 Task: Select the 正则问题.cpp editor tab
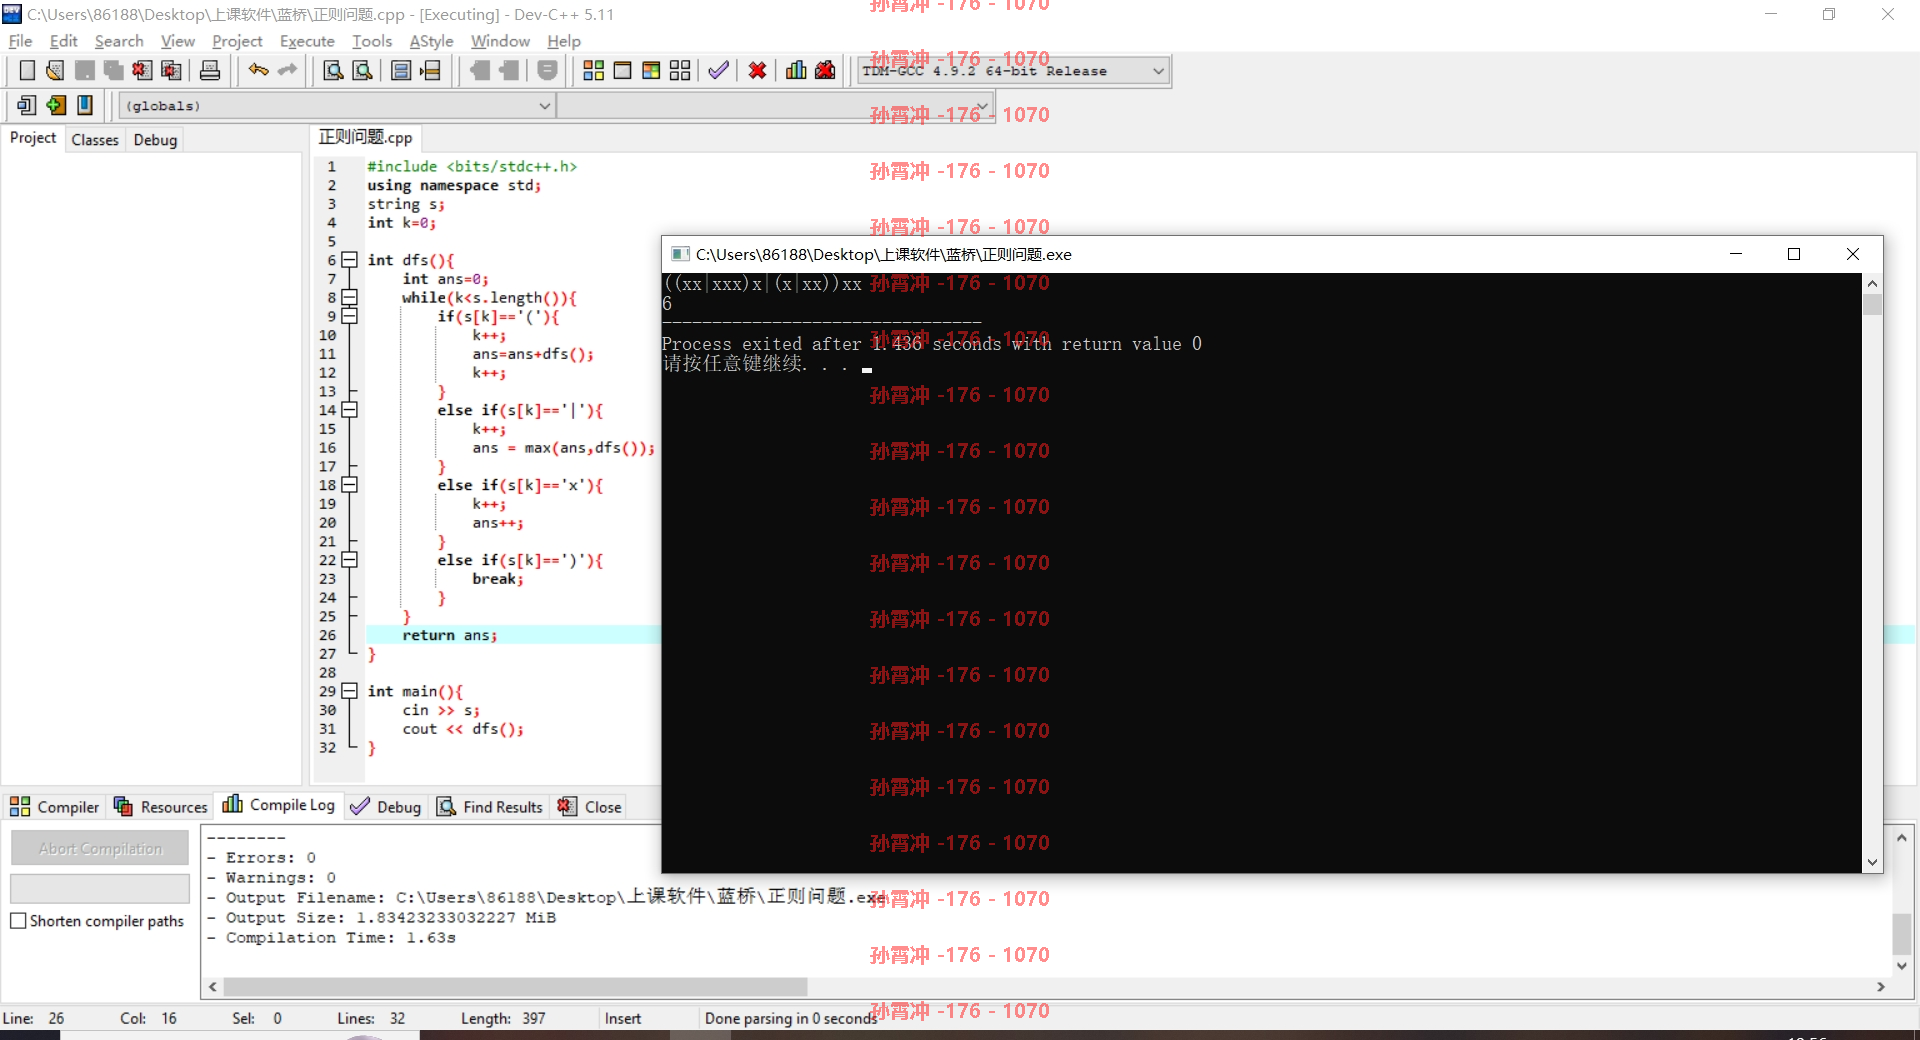365,138
